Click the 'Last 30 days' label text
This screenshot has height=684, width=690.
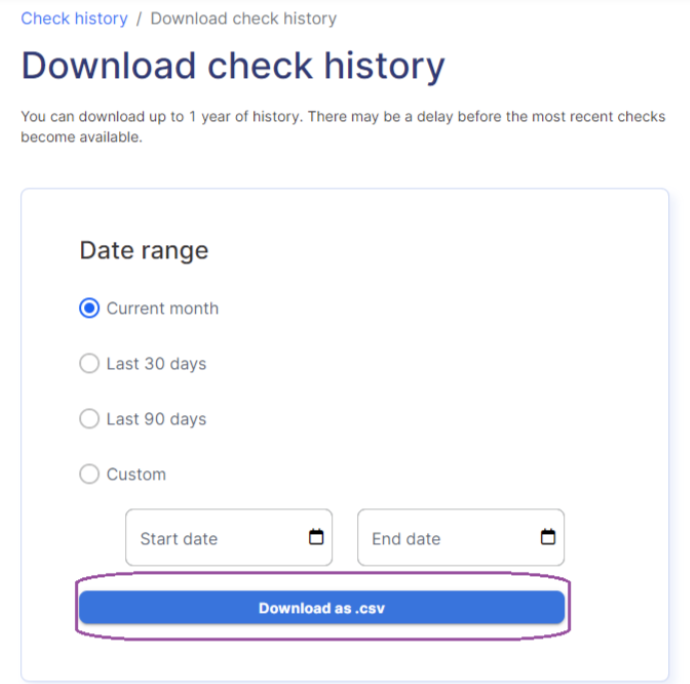(x=156, y=364)
